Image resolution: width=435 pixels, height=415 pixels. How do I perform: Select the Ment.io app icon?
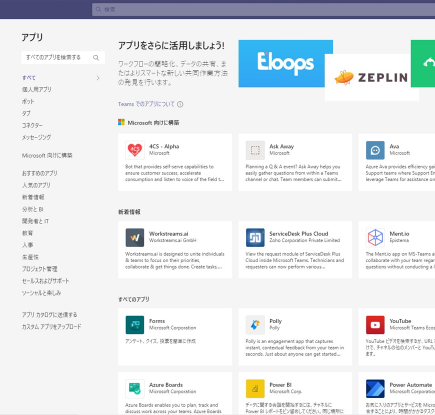(375, 237)
